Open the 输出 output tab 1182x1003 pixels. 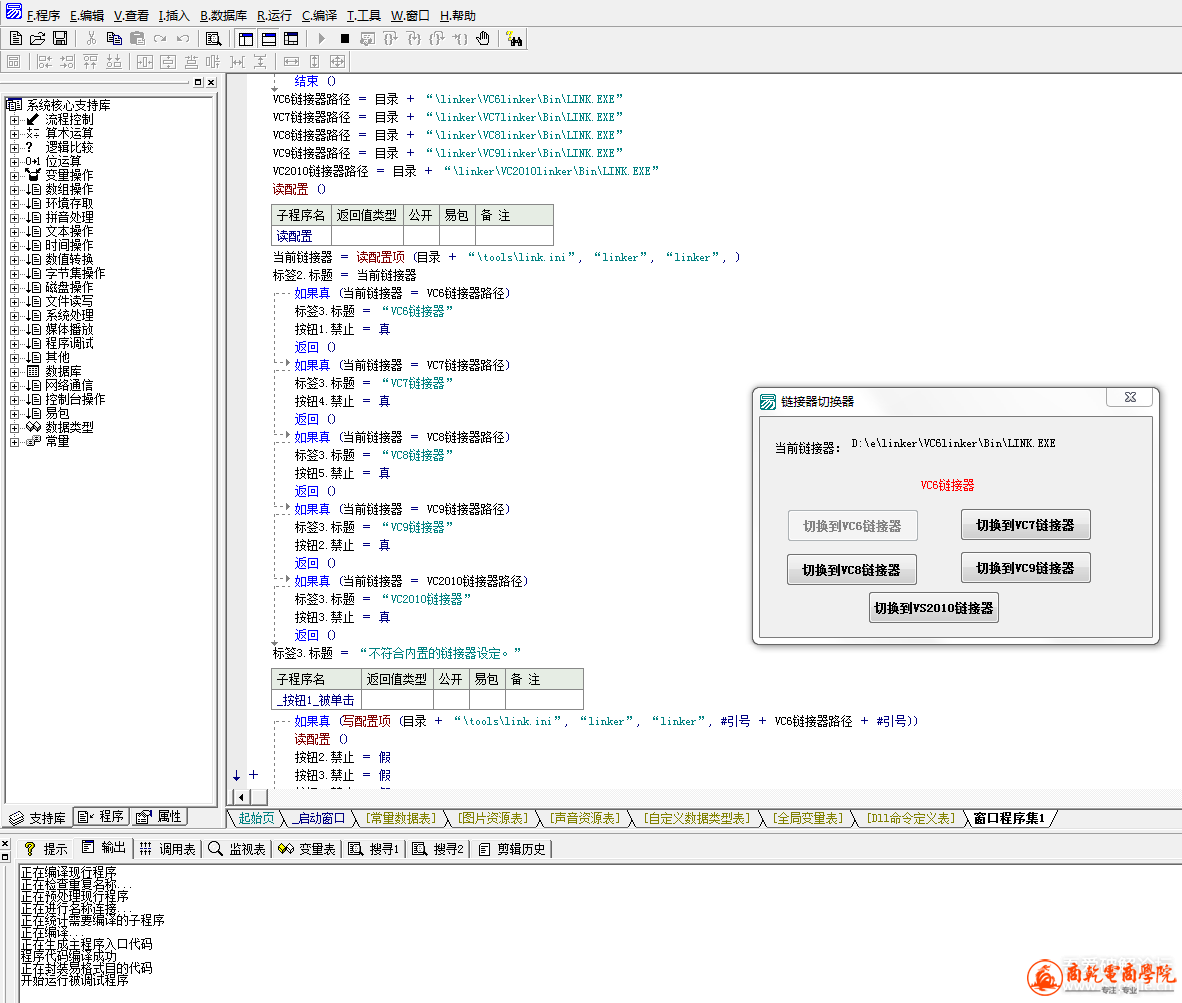click(105, 849)
